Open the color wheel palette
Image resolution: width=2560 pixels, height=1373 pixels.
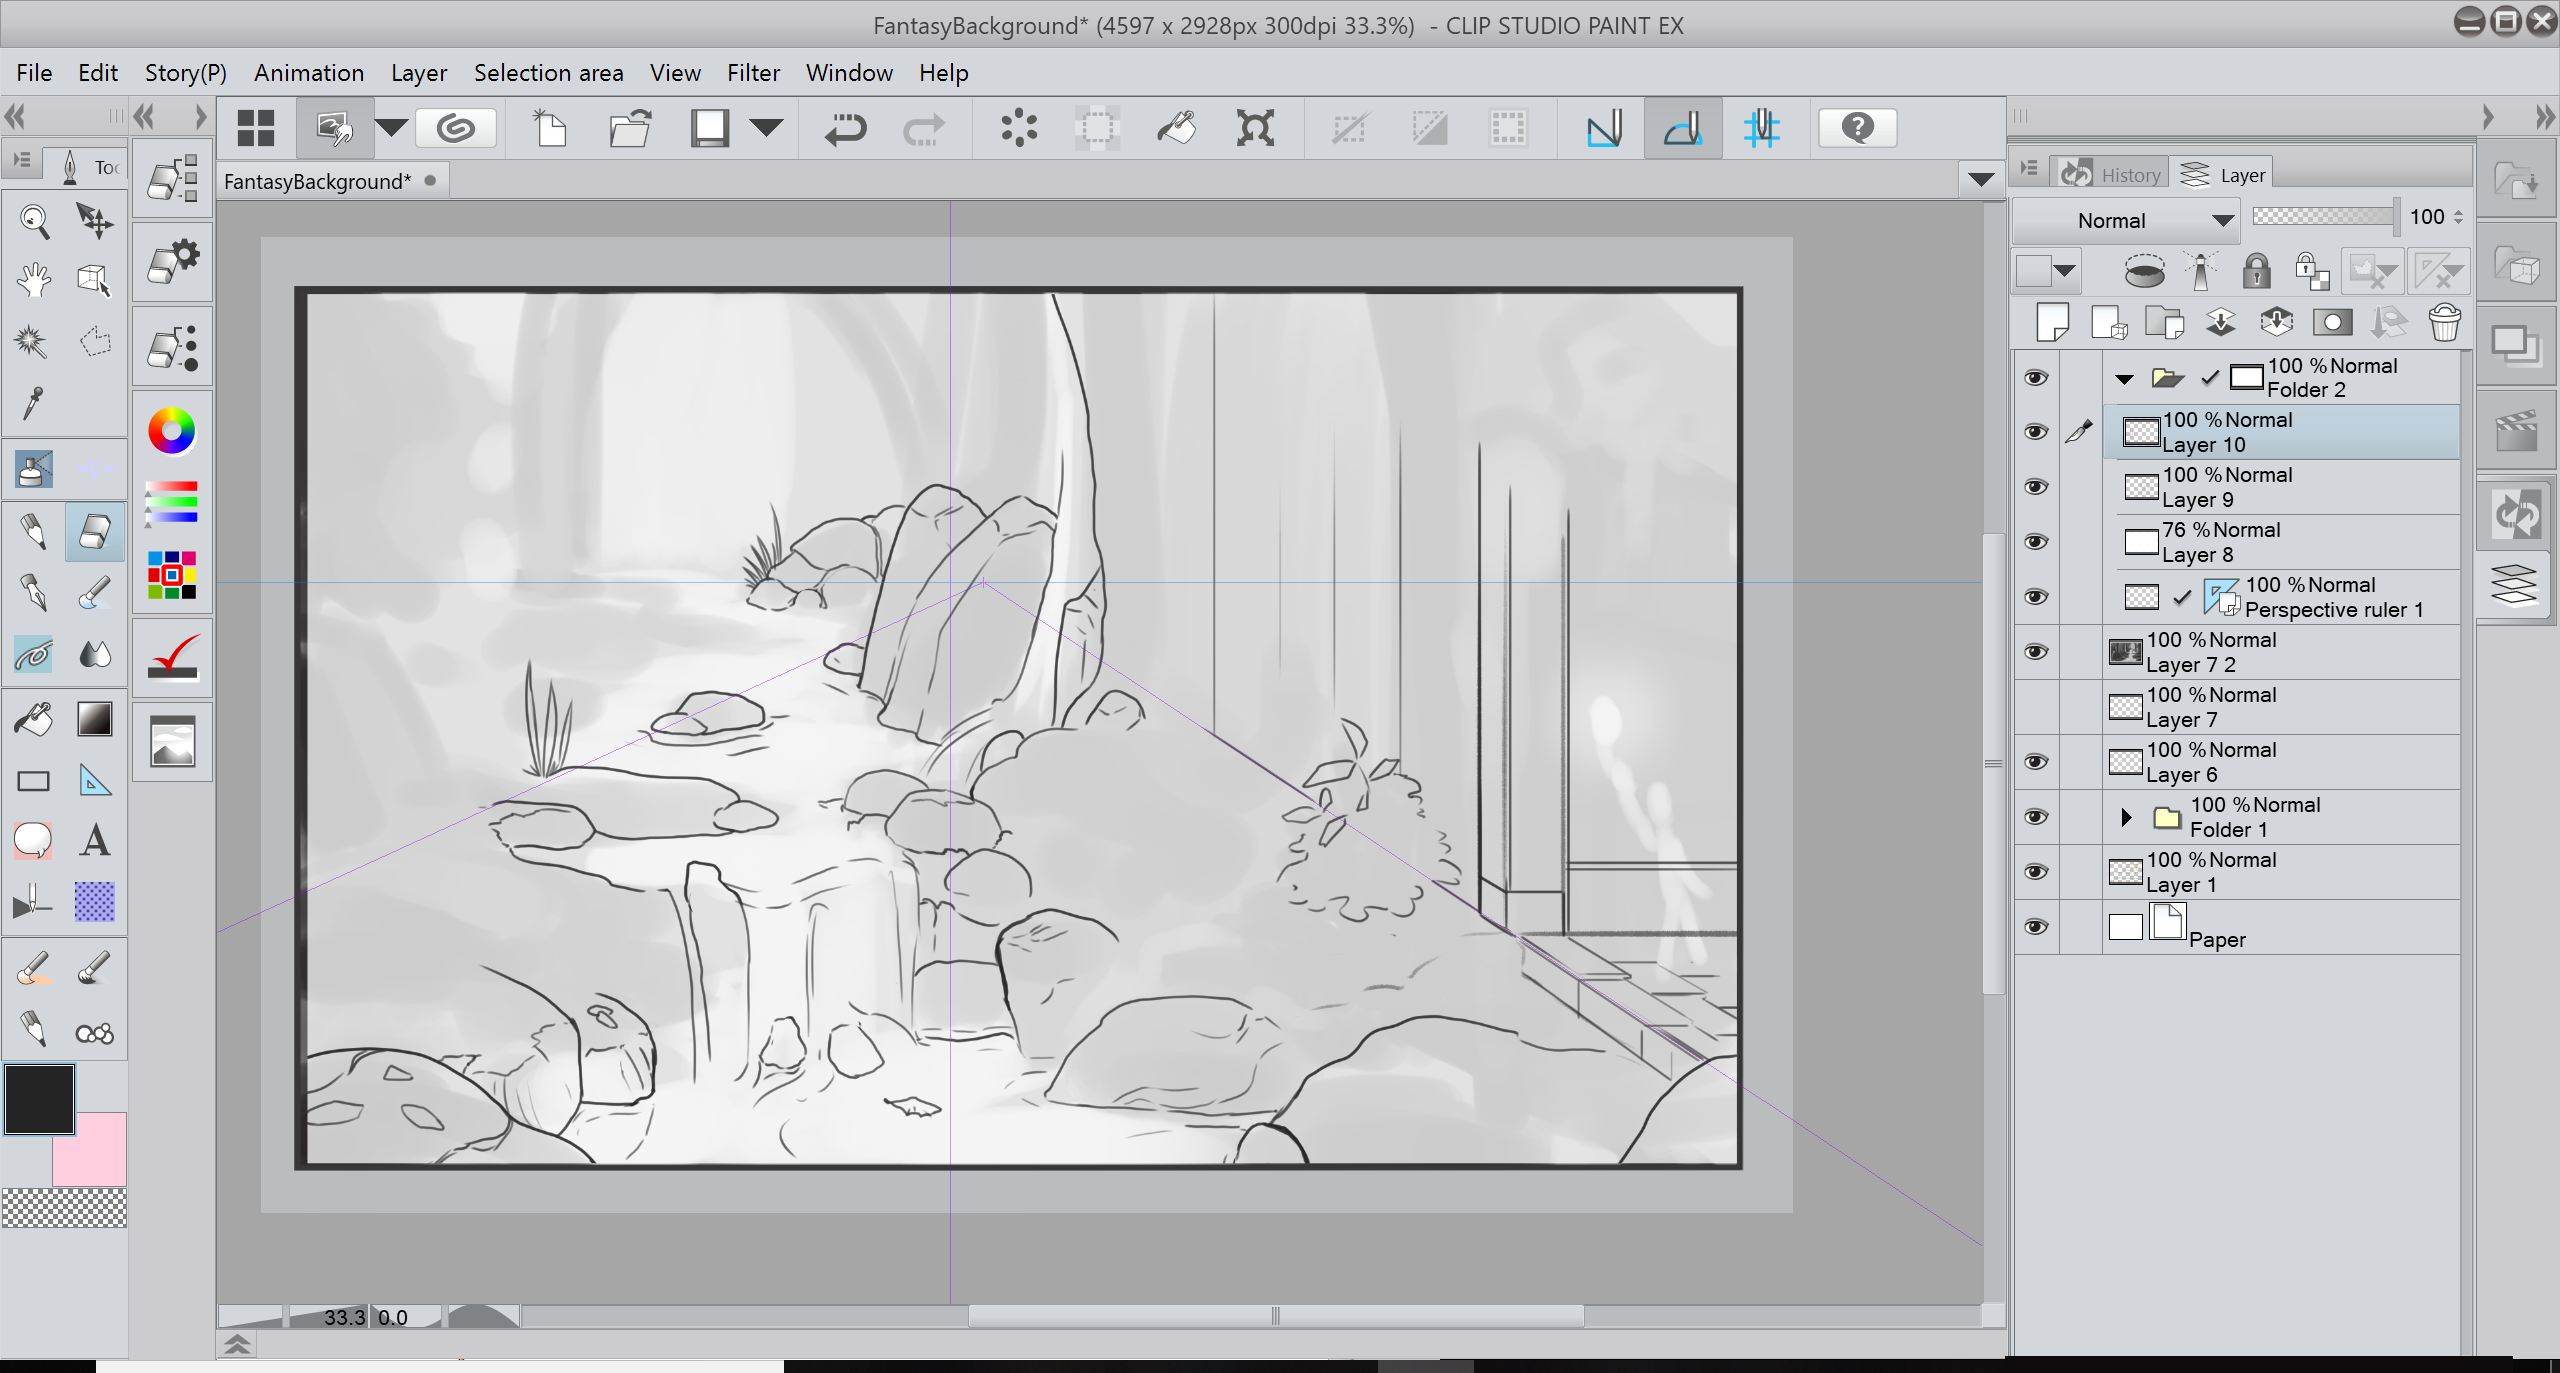click(172, 431)
